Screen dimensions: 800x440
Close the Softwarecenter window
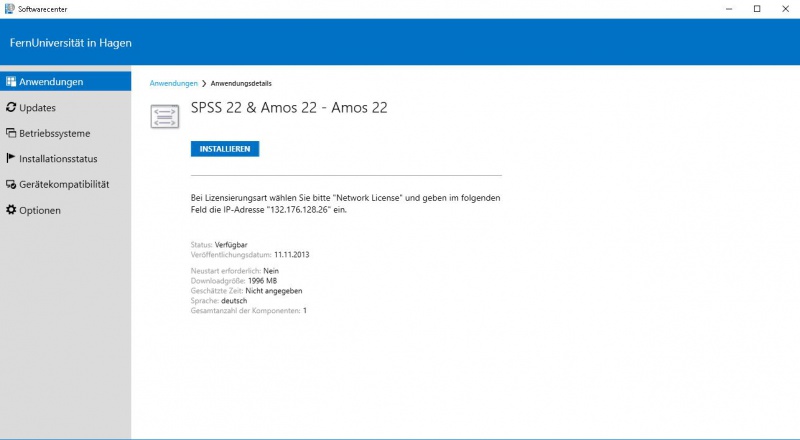click(786, 9)
